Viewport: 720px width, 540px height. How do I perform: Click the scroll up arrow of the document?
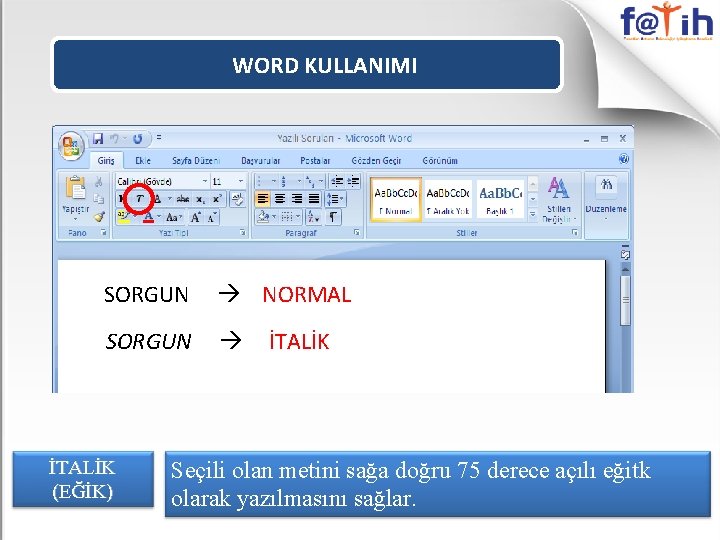point(625,268)
